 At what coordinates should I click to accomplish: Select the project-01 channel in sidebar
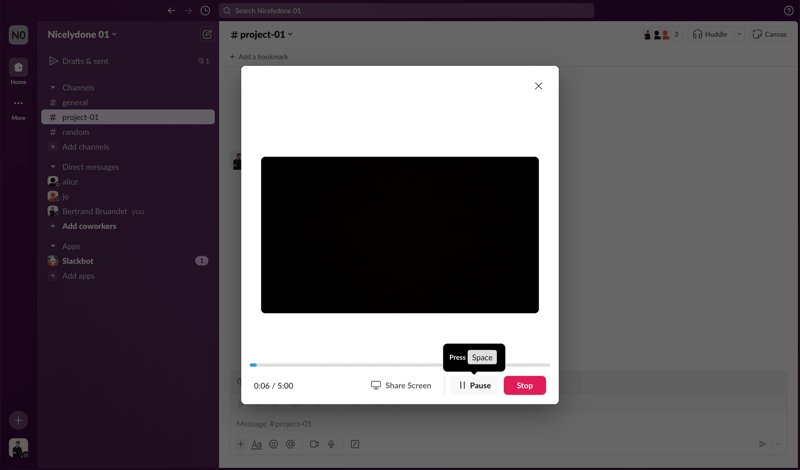point(128,117)
